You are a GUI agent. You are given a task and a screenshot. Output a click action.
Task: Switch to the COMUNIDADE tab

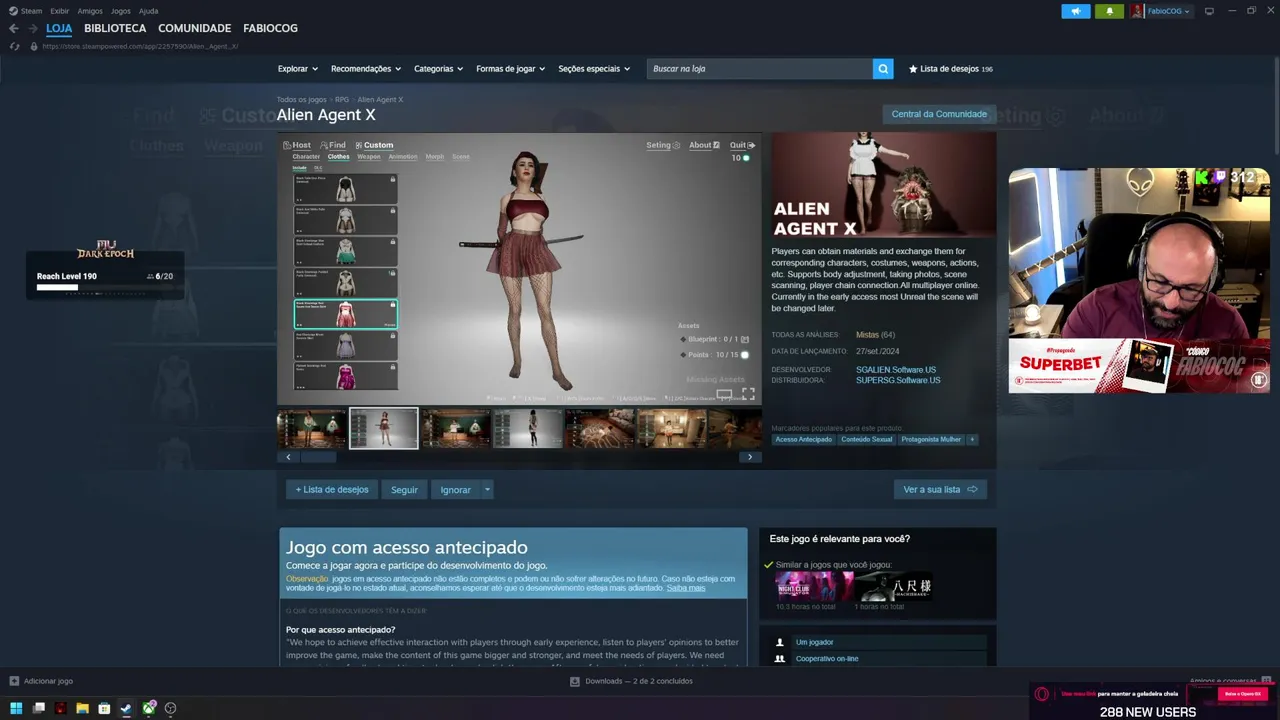click(194, 28)
